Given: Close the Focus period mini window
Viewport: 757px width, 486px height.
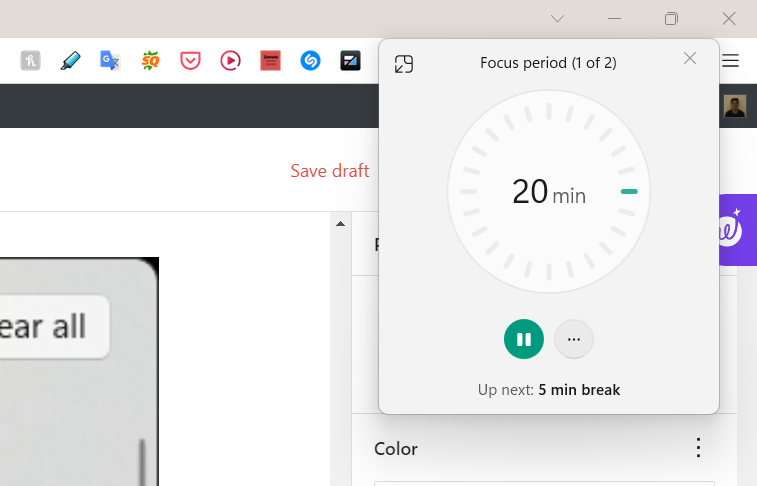Looking at the screenshot, I should (690, 58).
